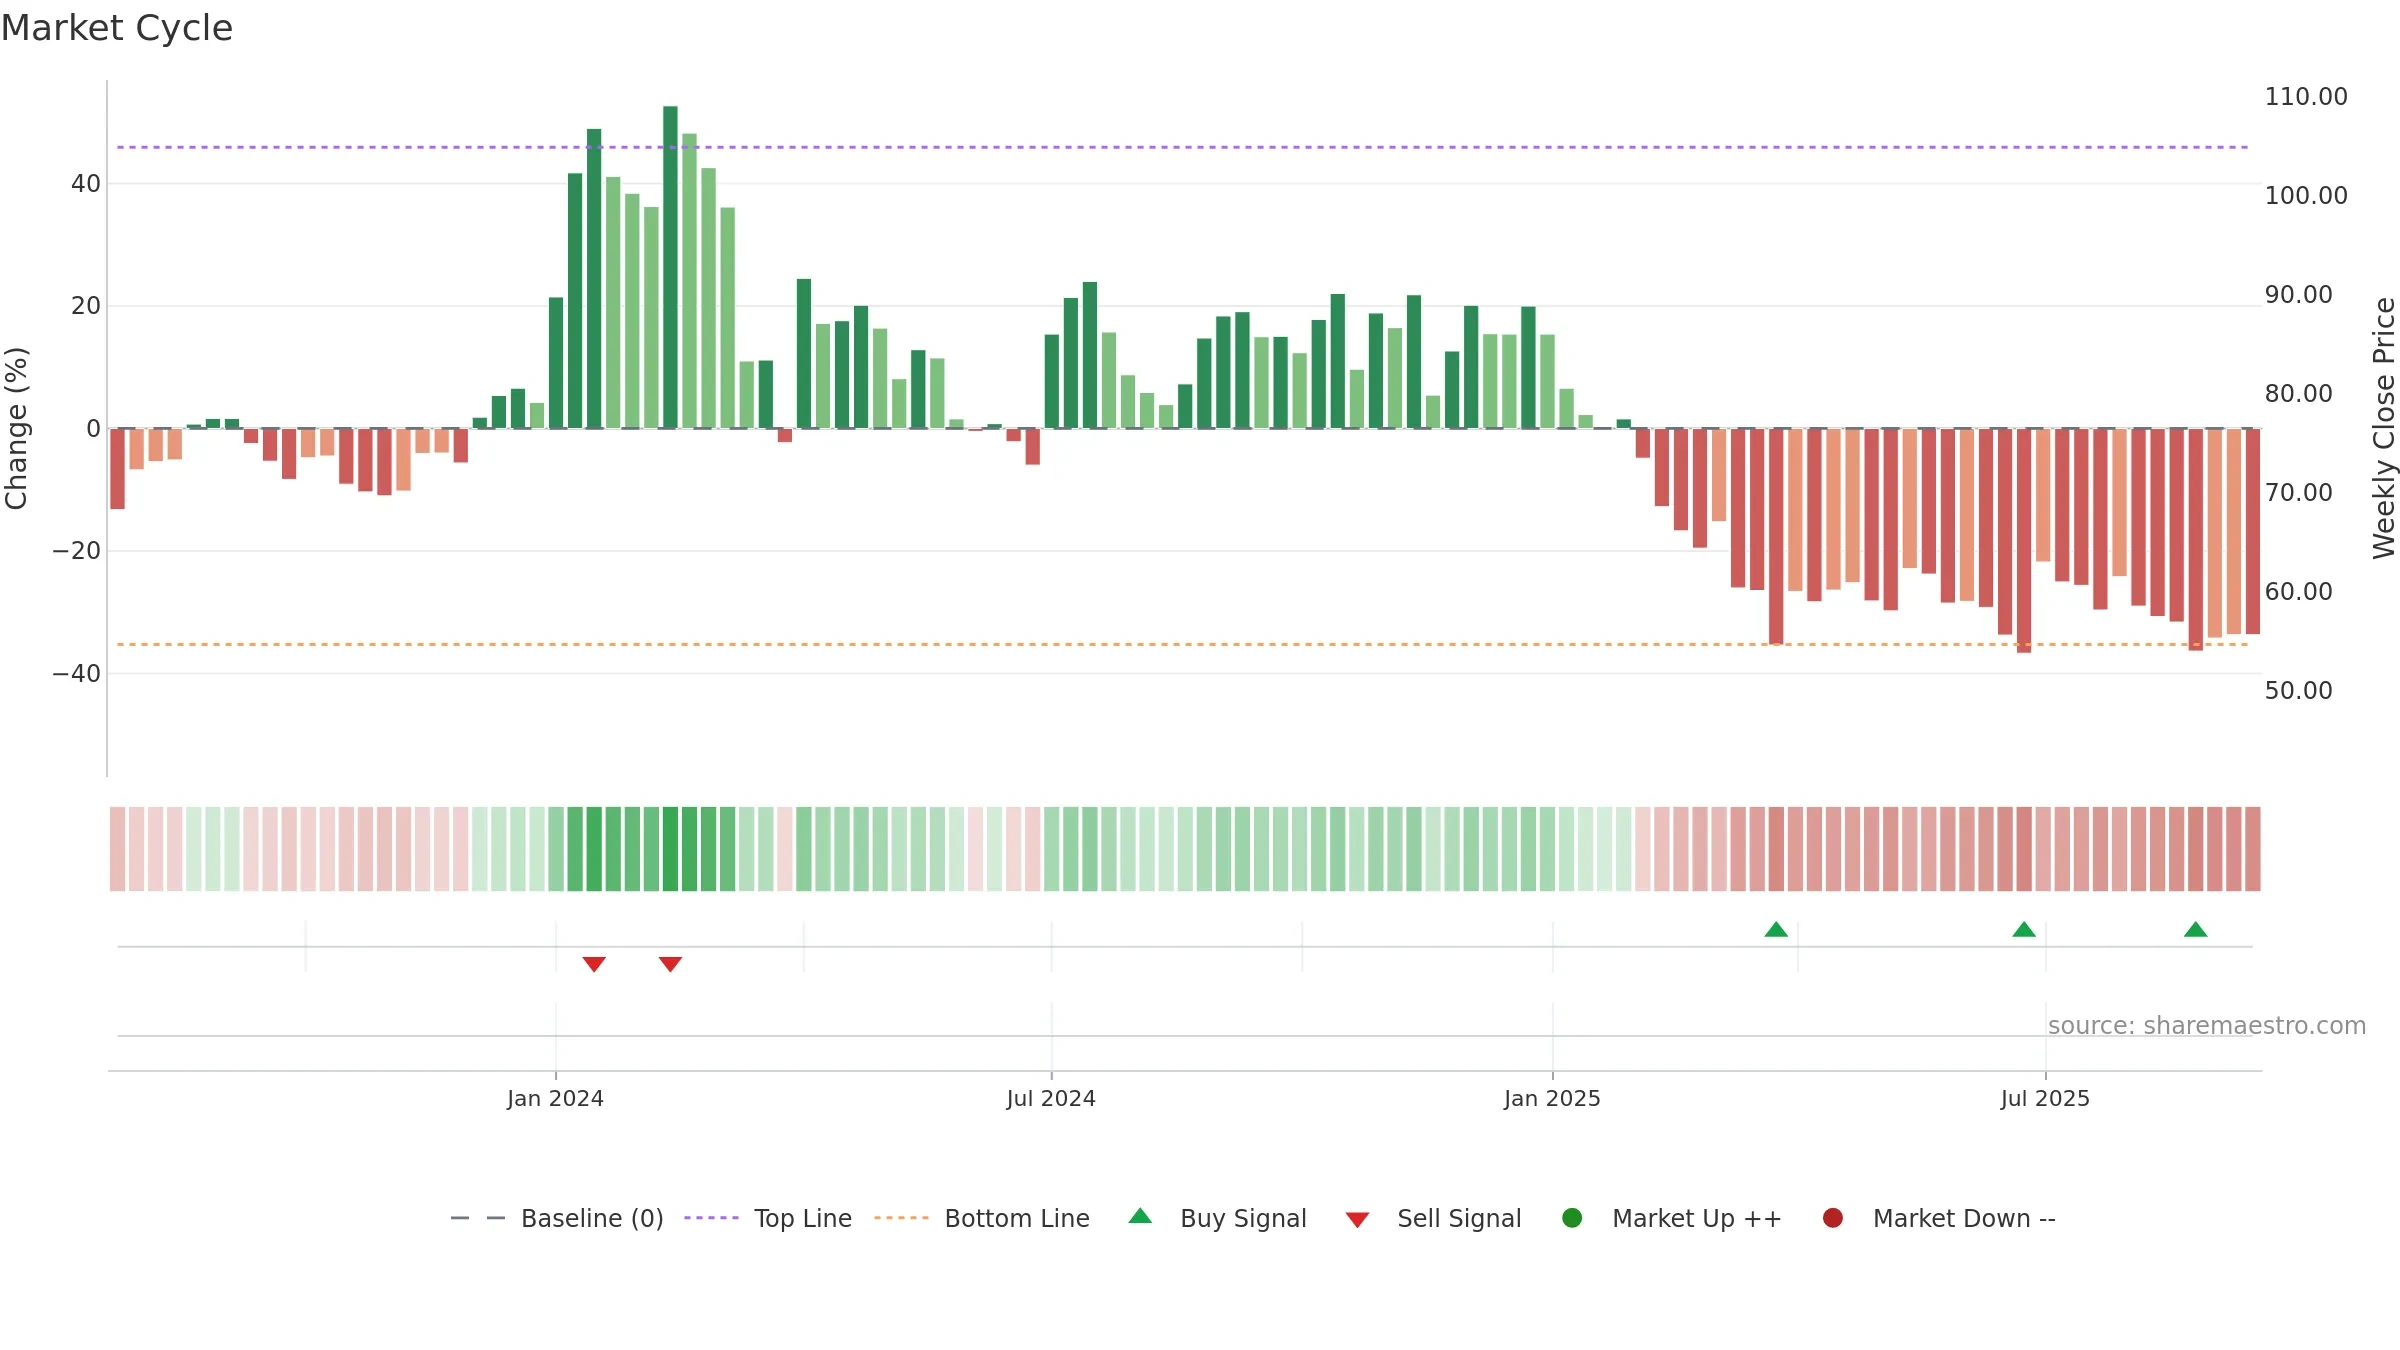
Task: Click the 90.00 price axis value
Action: coord(2298,295)
